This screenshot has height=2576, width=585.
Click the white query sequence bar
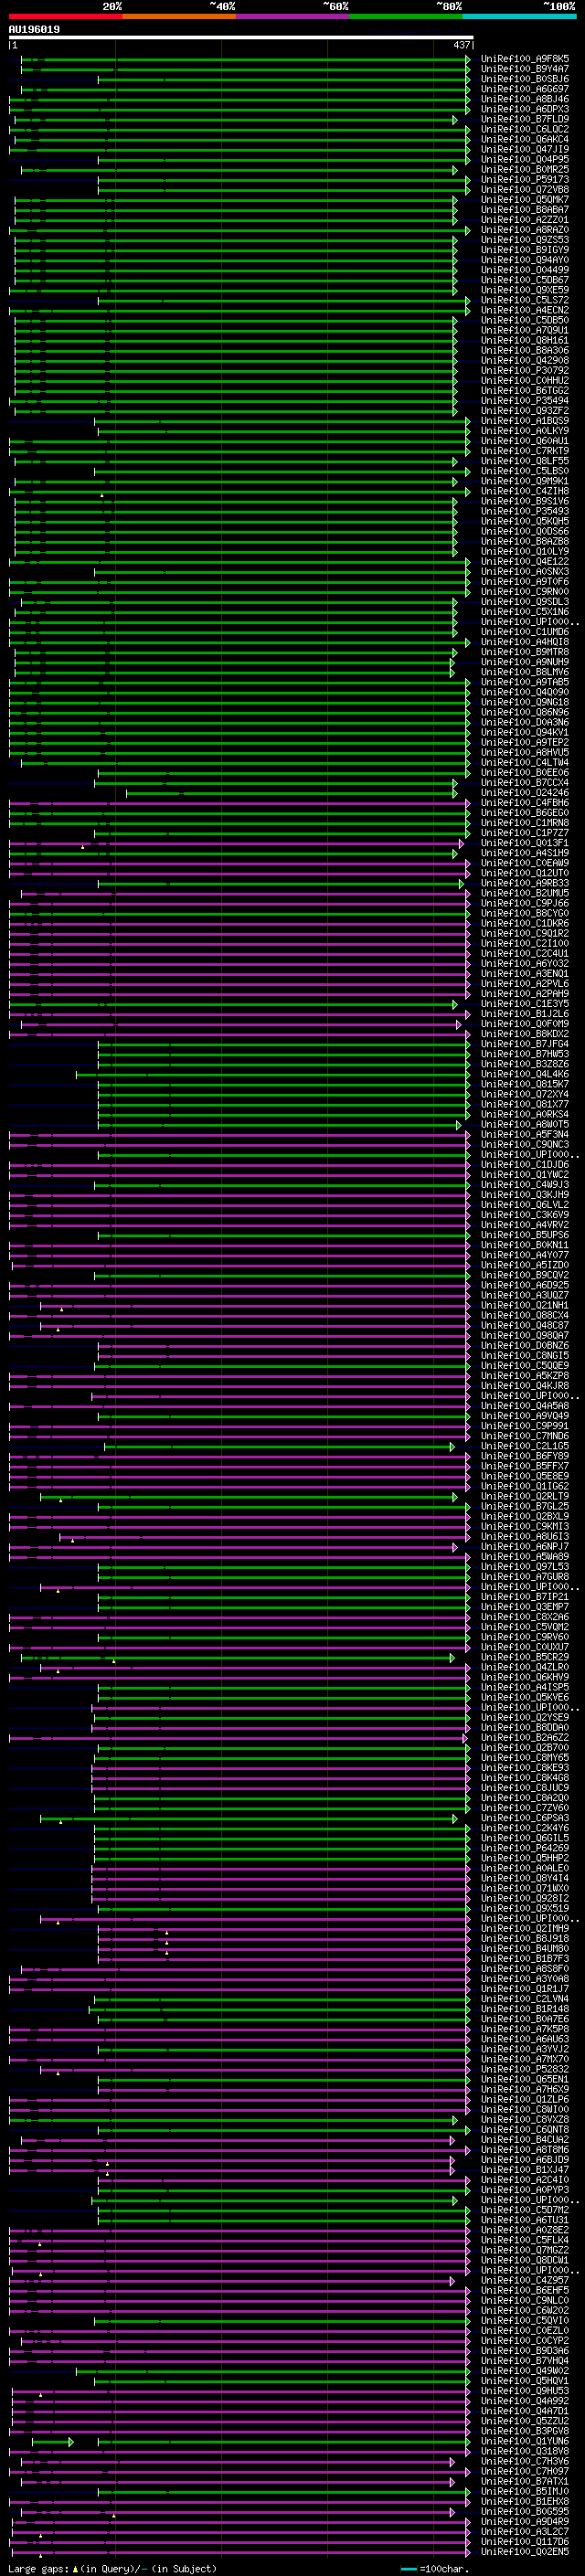click(x=241, y=37)
